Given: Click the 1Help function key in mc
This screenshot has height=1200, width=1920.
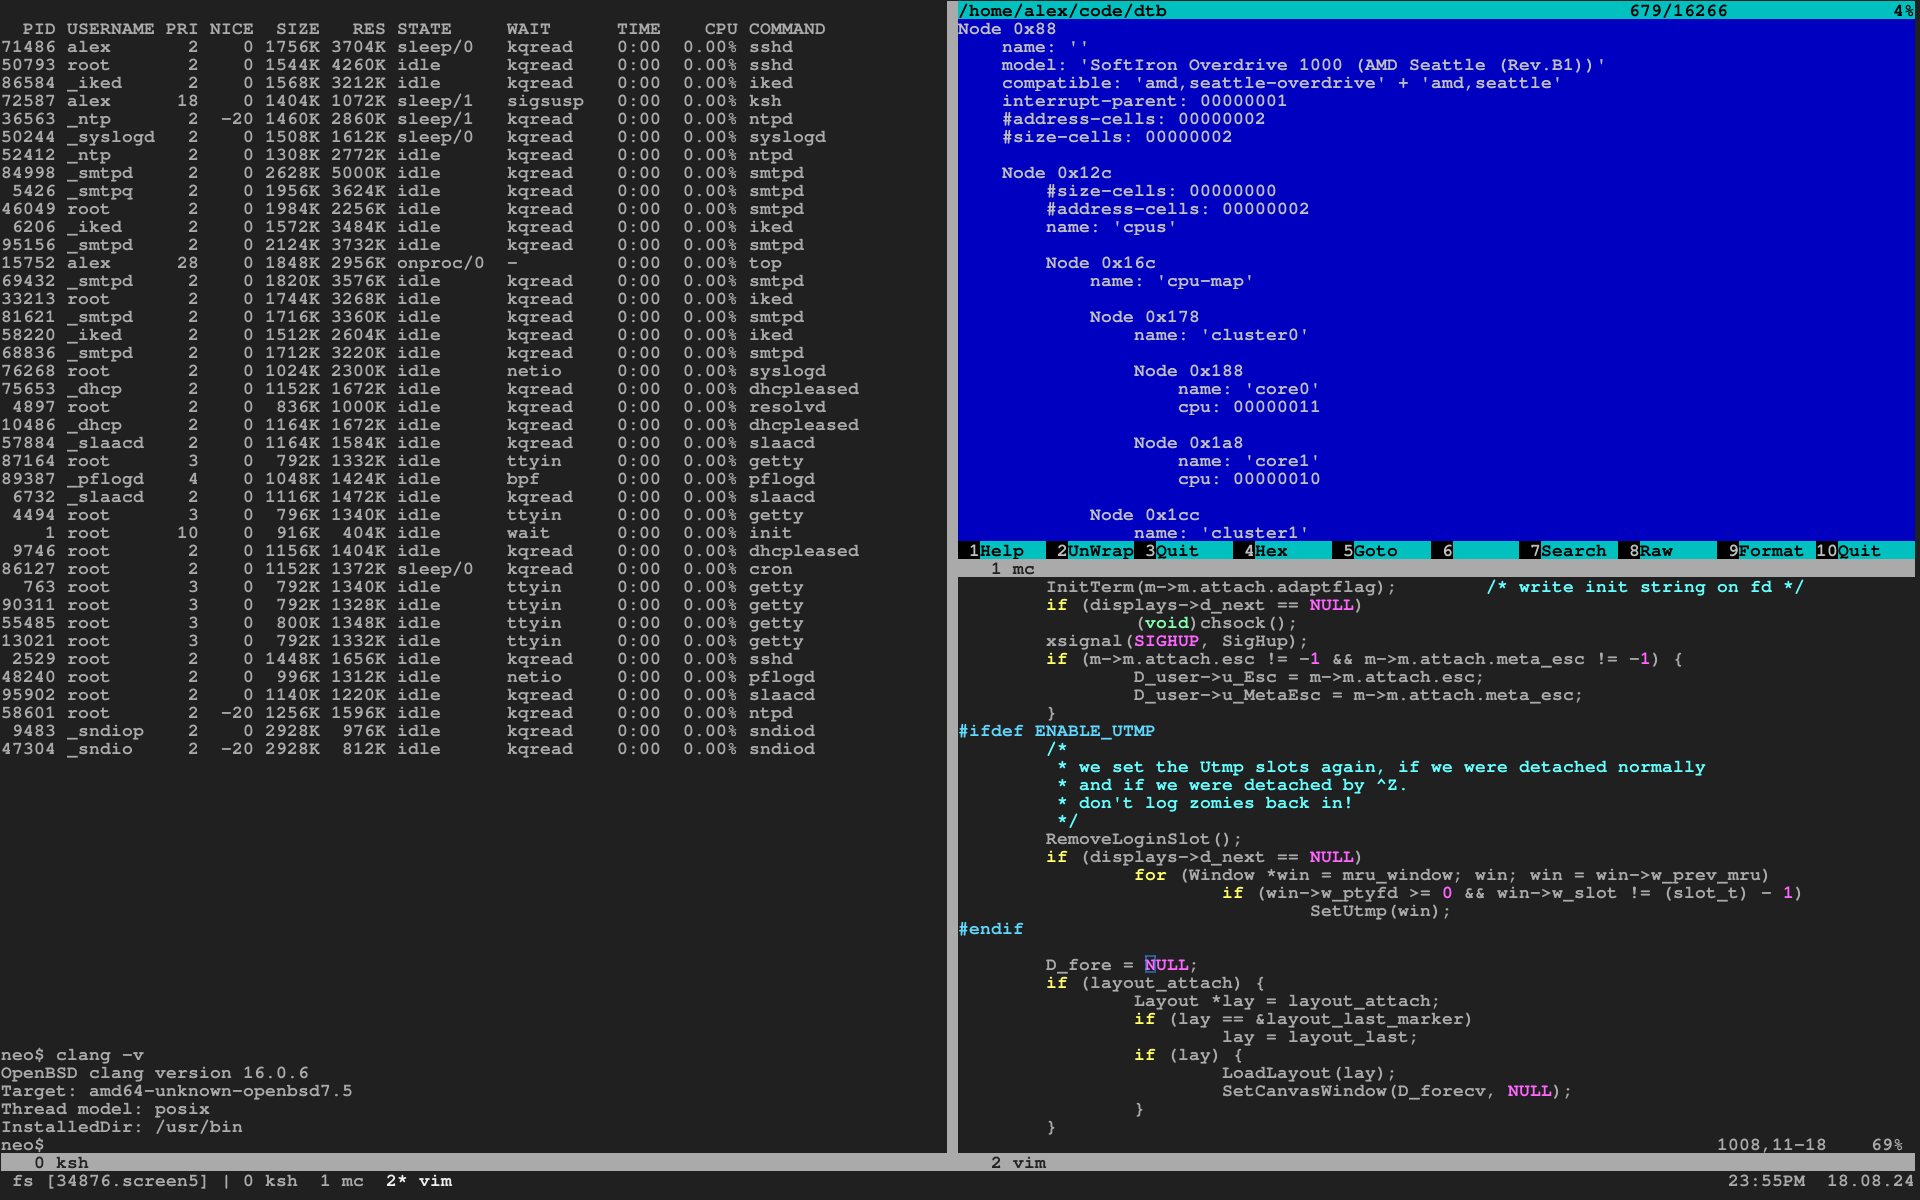Looking at the screenshot, I should tap(1001, 551).
